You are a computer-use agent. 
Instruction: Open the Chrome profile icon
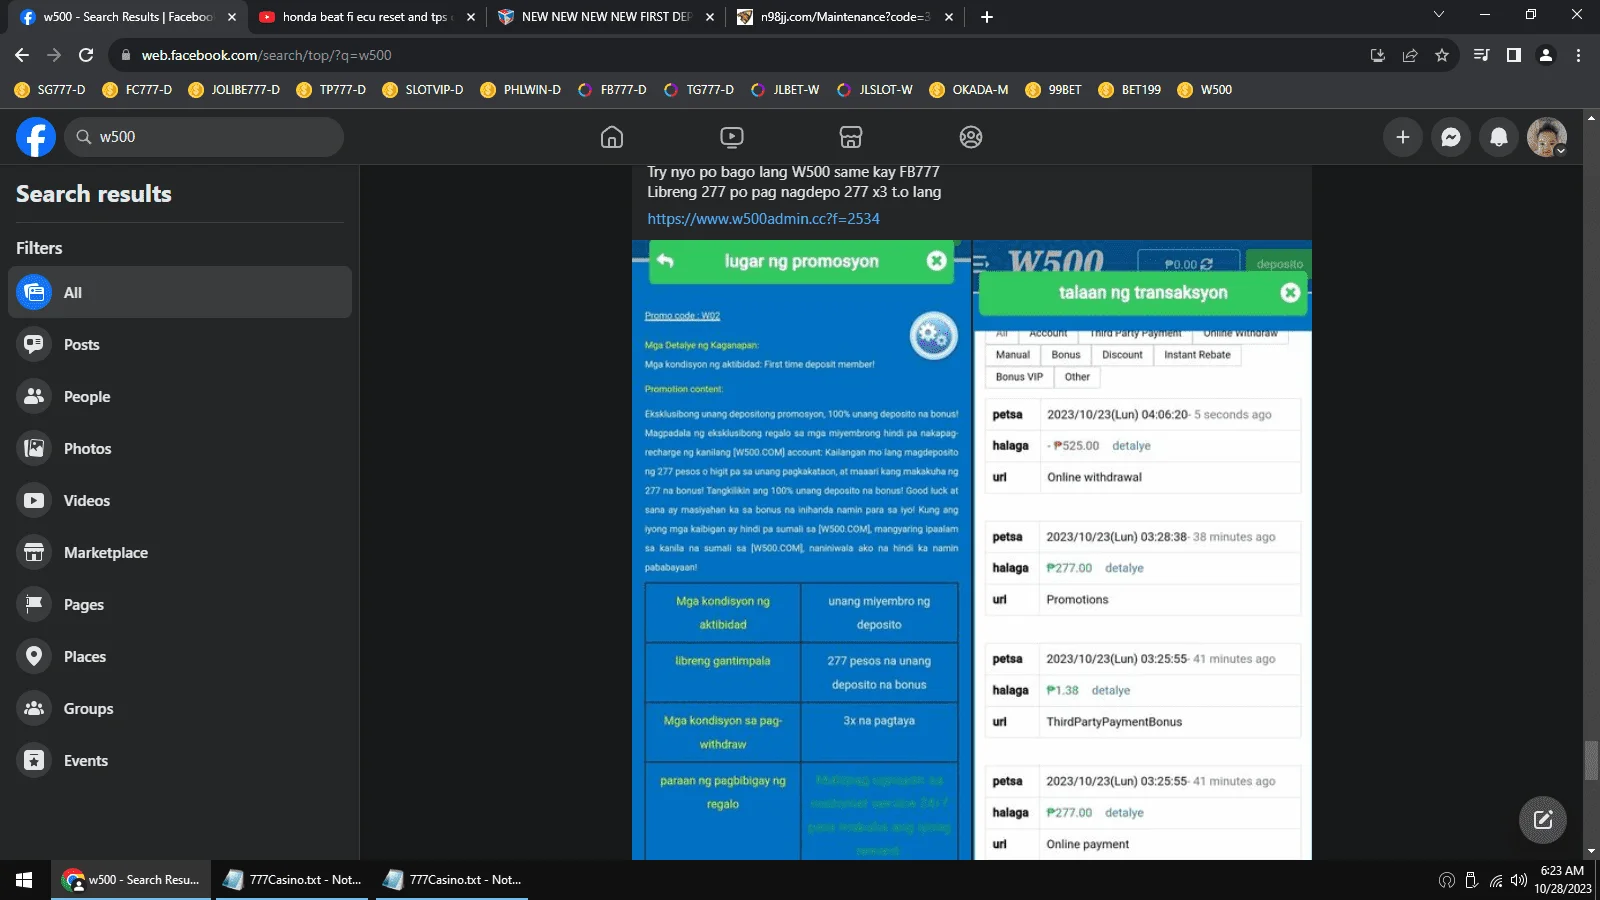tap(1546, 55)
